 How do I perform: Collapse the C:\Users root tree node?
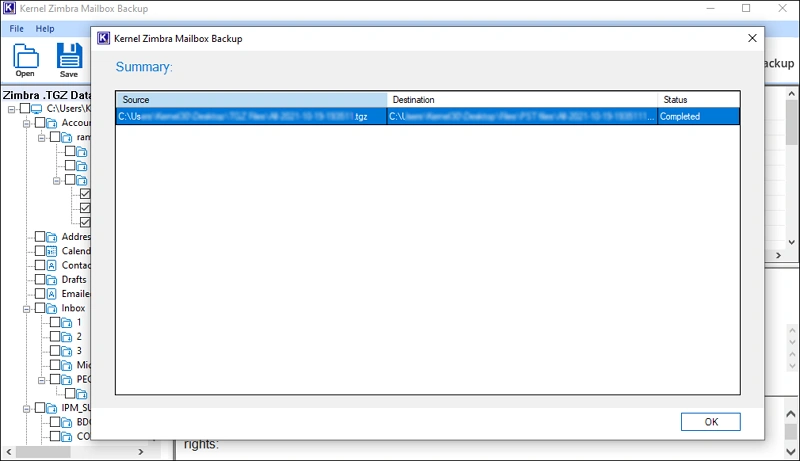(11, 109)
